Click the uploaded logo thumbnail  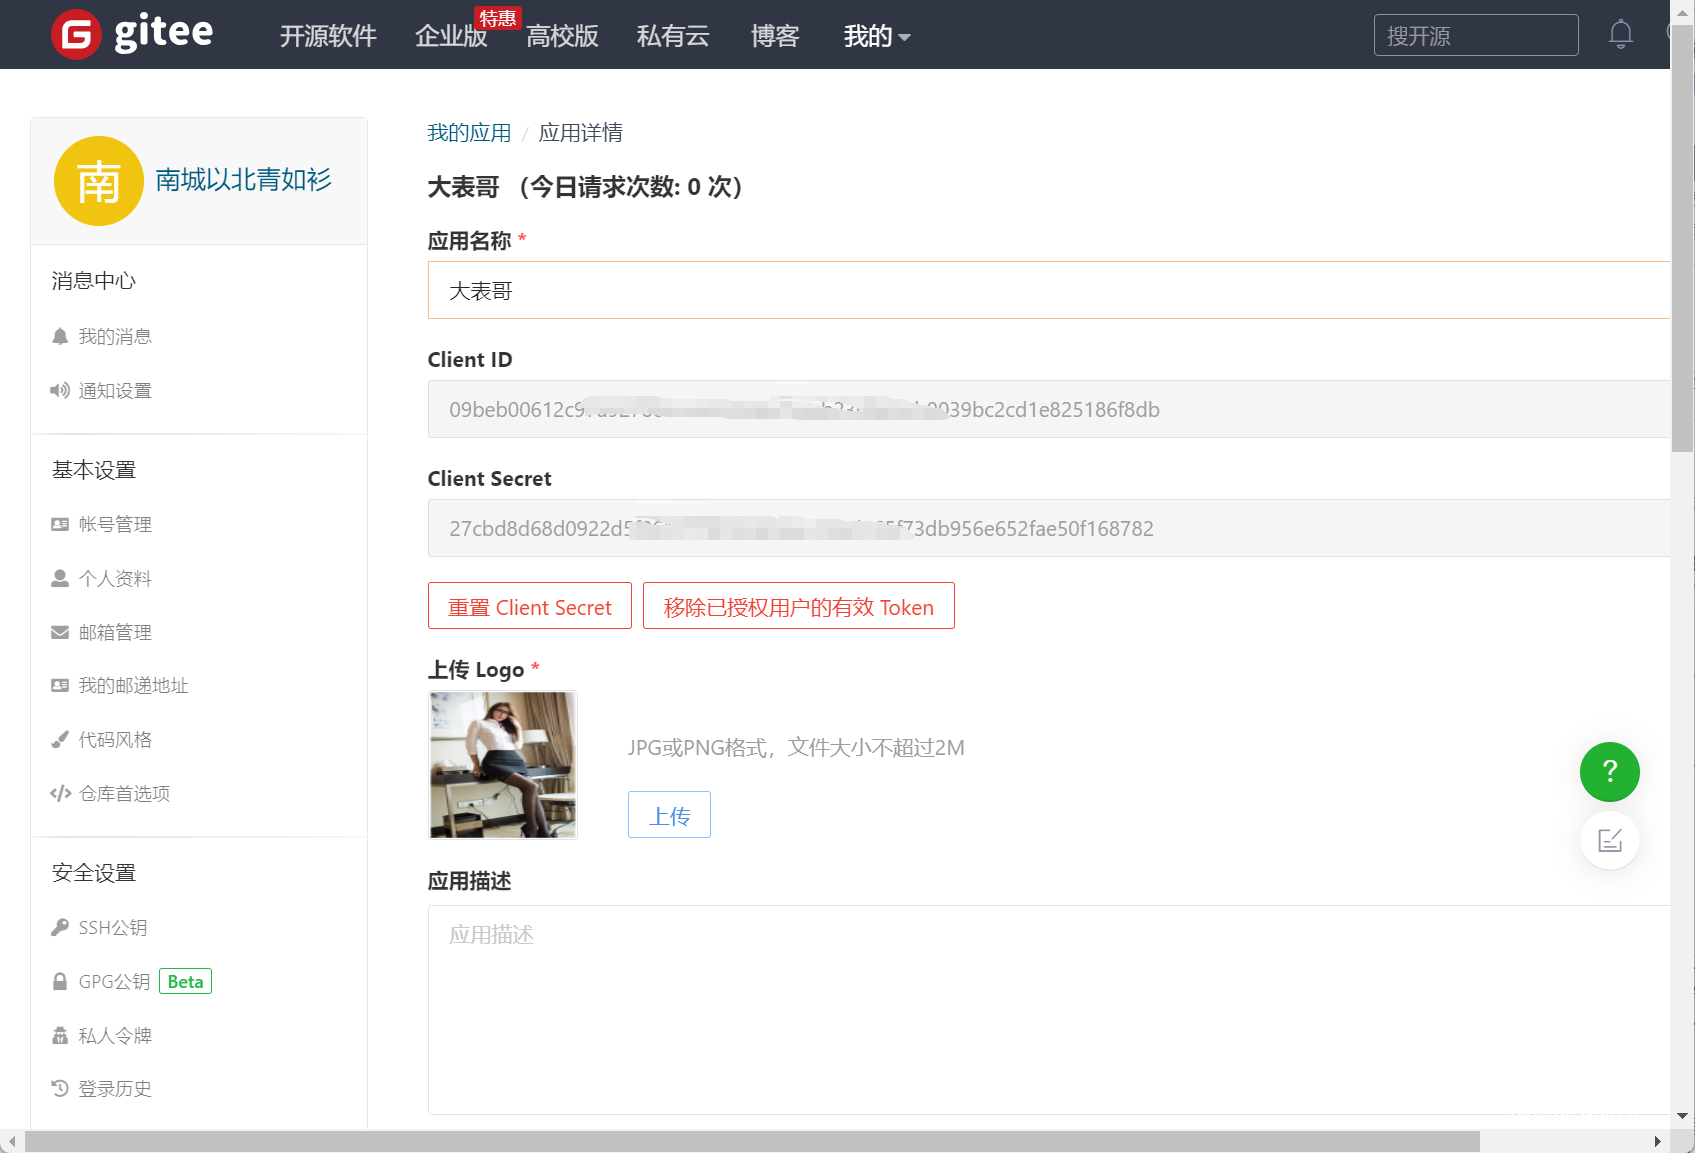(x=503, y=765)
